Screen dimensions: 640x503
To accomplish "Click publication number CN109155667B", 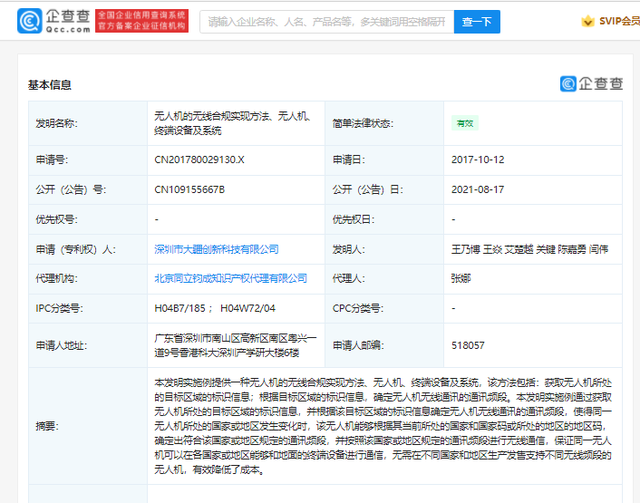I will point(190,189).
